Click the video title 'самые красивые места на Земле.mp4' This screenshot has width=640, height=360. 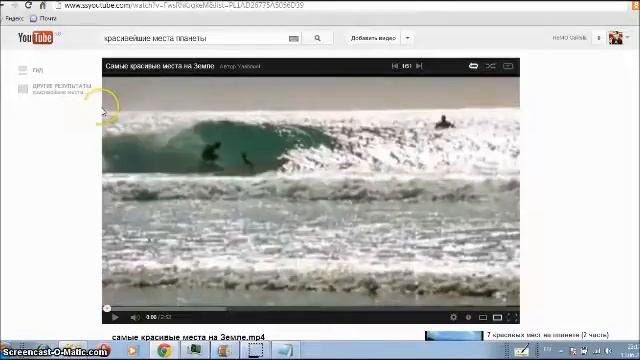[188, 337]
